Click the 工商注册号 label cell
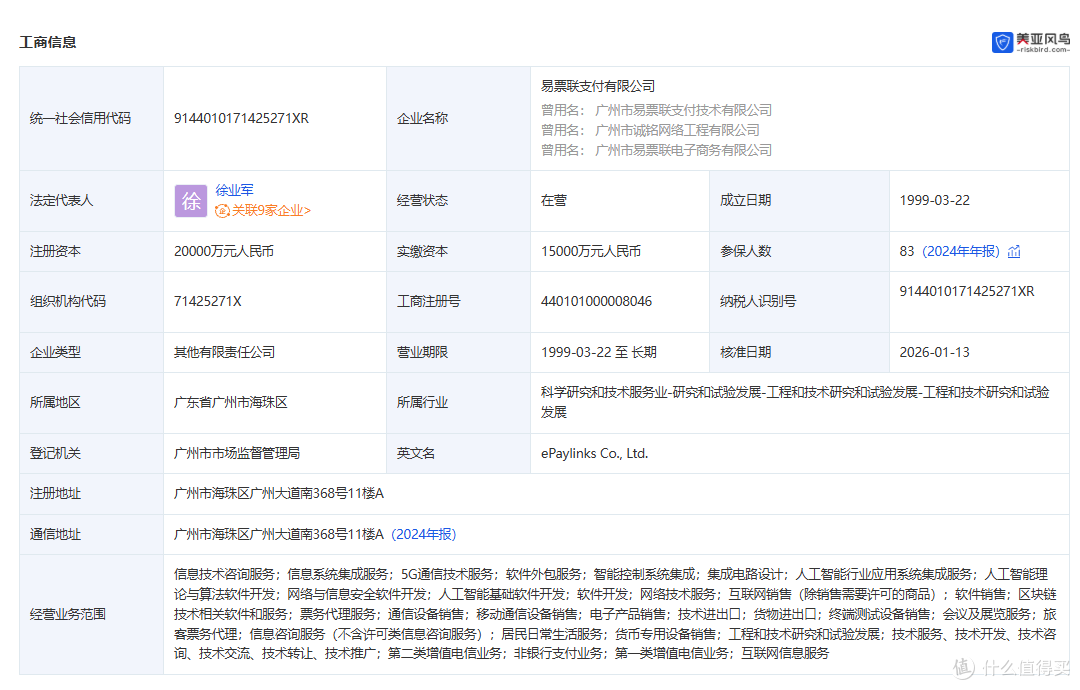 click(458, 302)
